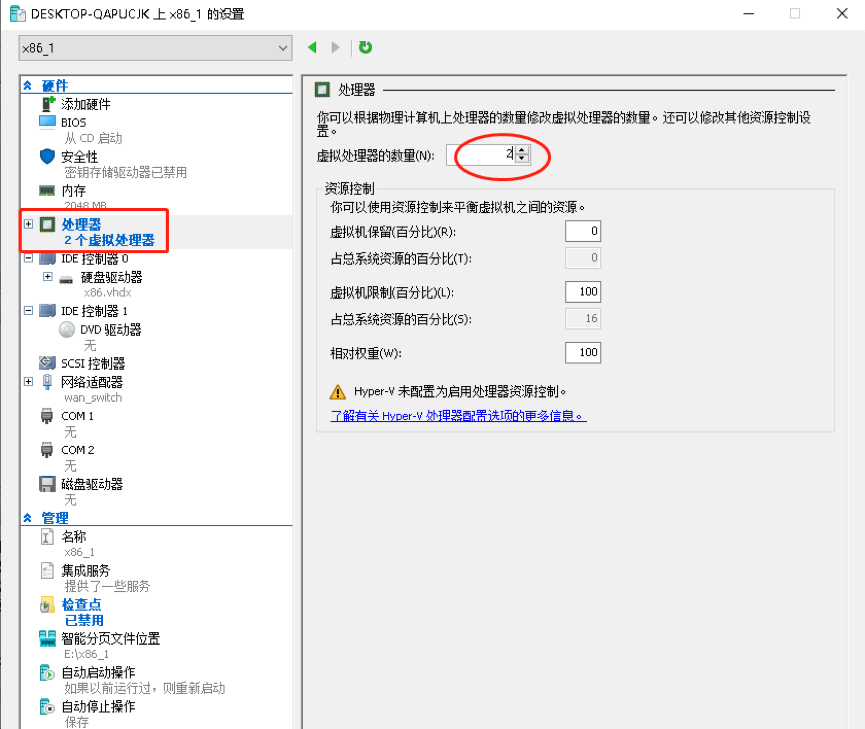Open the 检查点 settings page
The width and height of the screenshot is (865, 729).
(x=82, y=604)
